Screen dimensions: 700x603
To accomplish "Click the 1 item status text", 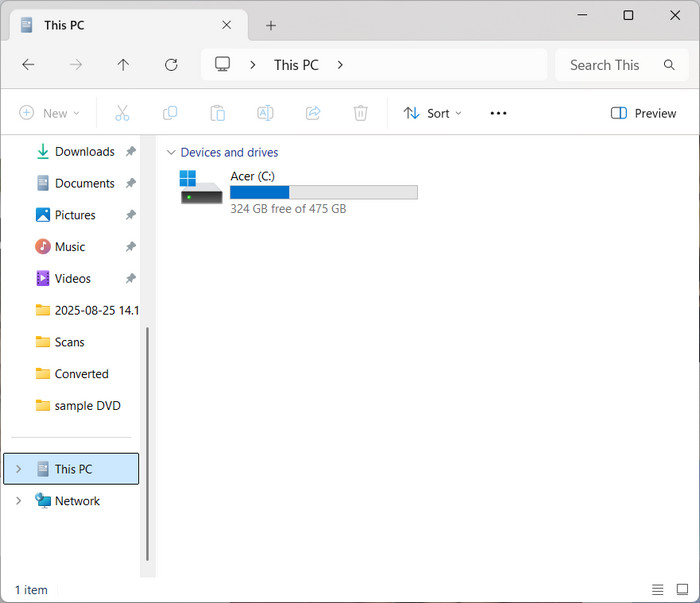I will (31, 590).
